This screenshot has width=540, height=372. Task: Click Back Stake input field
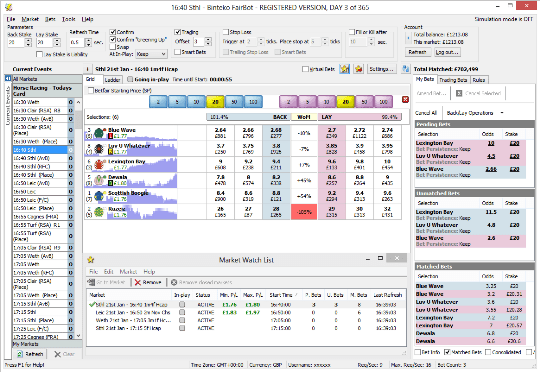(x=16, y=42)
